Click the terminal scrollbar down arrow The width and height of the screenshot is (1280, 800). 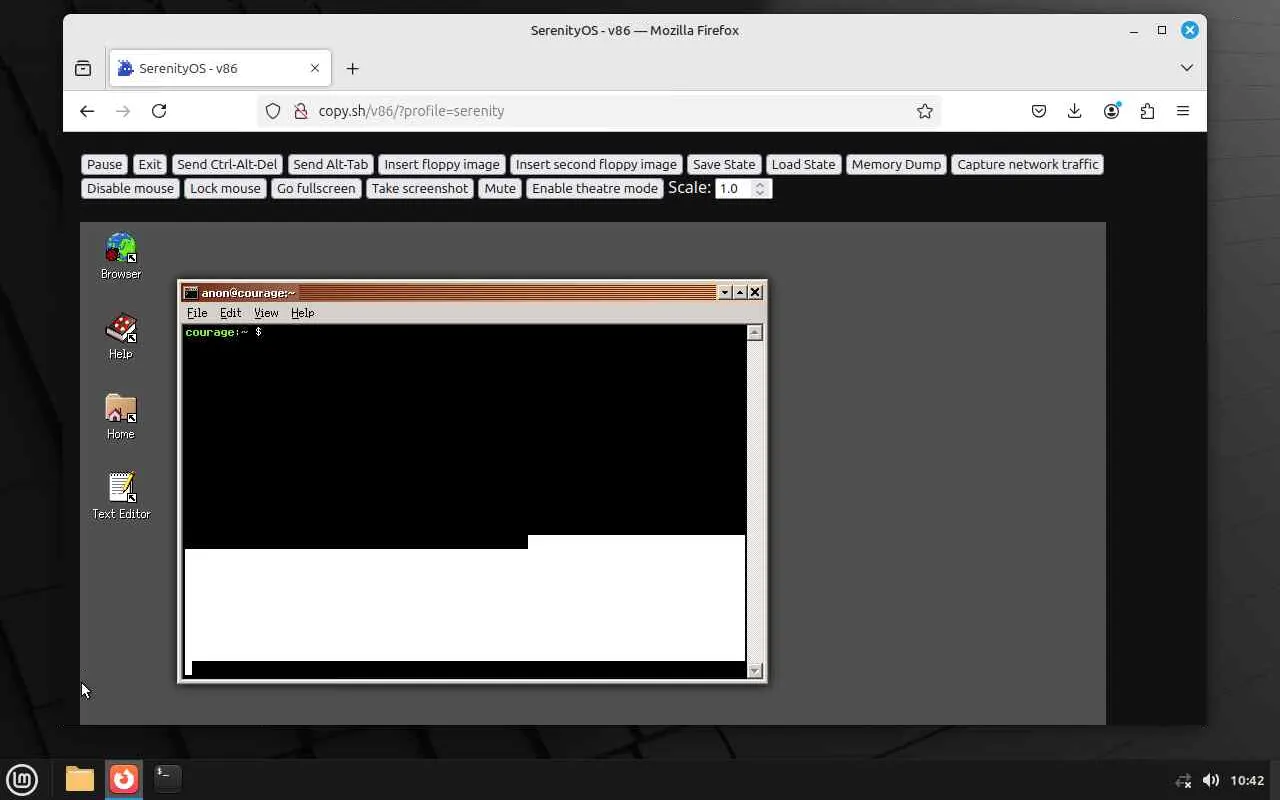(755, 670)
